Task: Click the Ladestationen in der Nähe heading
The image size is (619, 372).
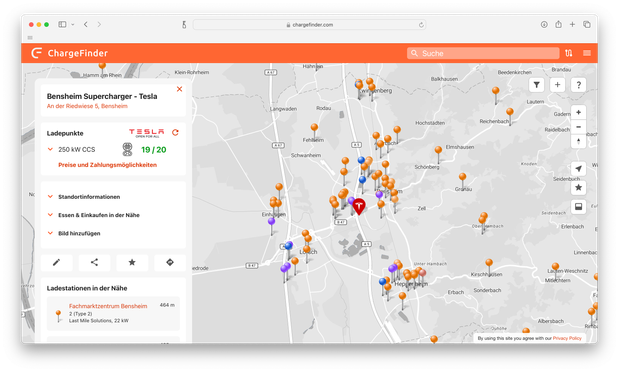Action: pyautogui.click(x=87, y=288)
